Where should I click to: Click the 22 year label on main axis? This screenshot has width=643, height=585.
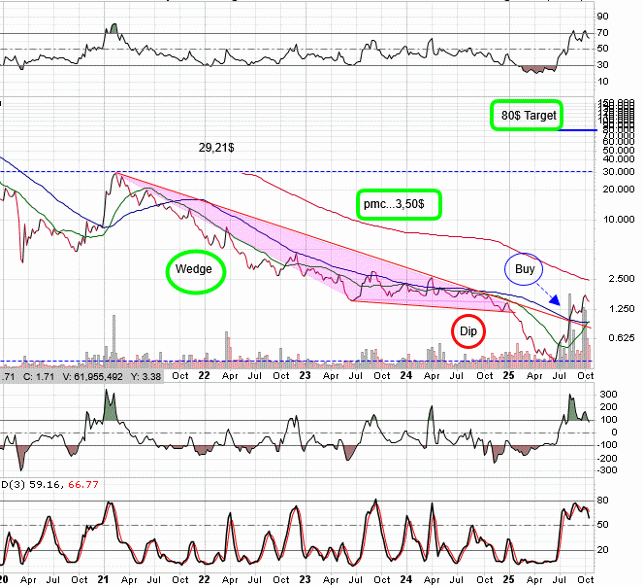[204, 376]
